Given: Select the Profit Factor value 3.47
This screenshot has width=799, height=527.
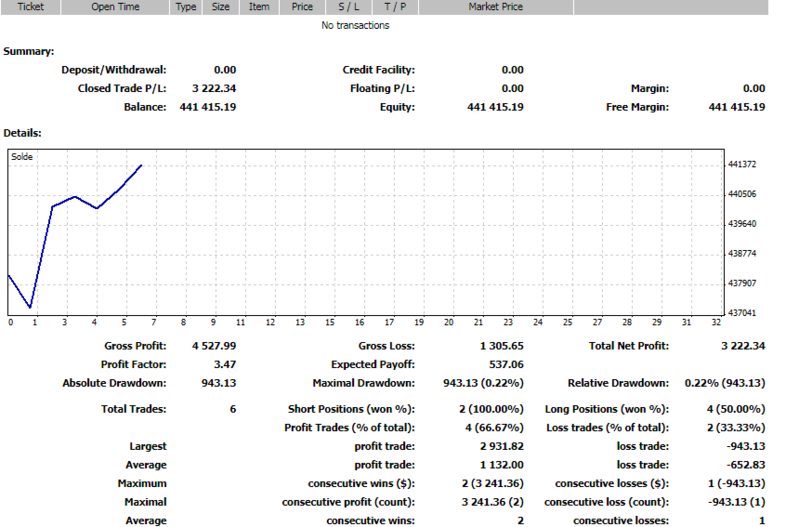Looking at the screenshot, I should point(225,365).
